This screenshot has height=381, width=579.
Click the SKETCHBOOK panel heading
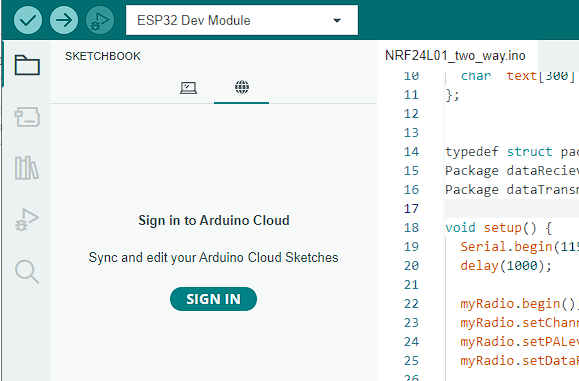(x=103, y=56)
